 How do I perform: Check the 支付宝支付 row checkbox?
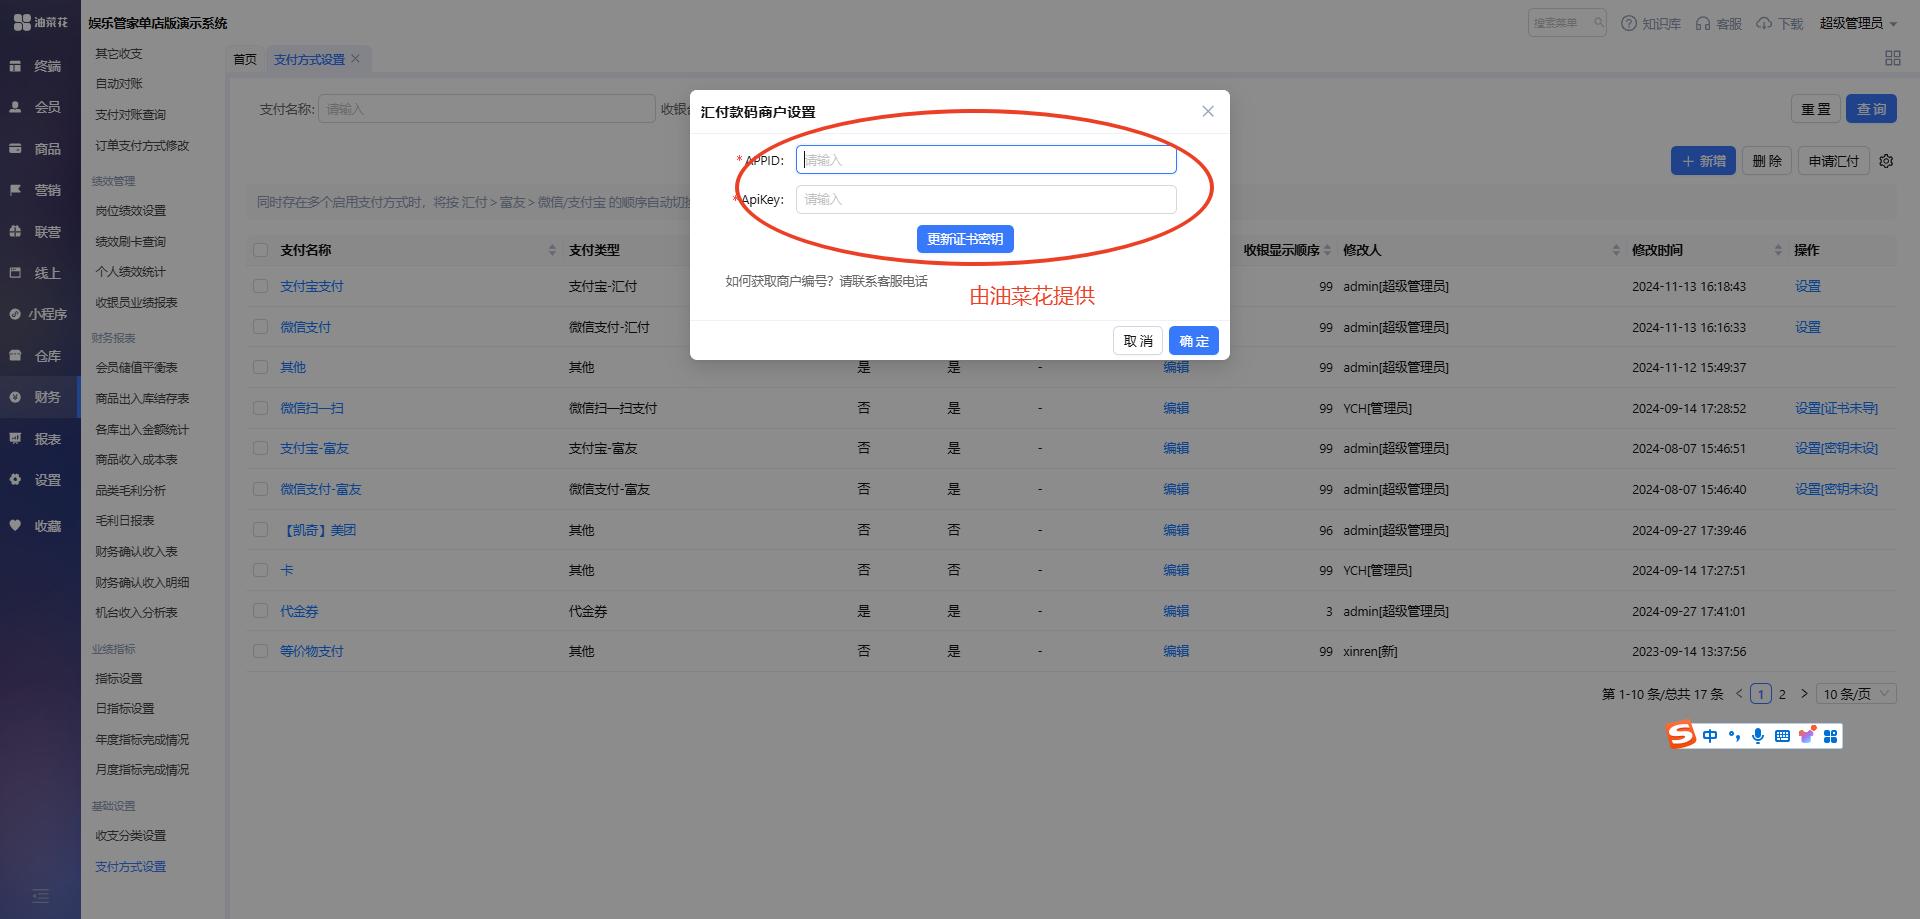click(x=260, y=286)
